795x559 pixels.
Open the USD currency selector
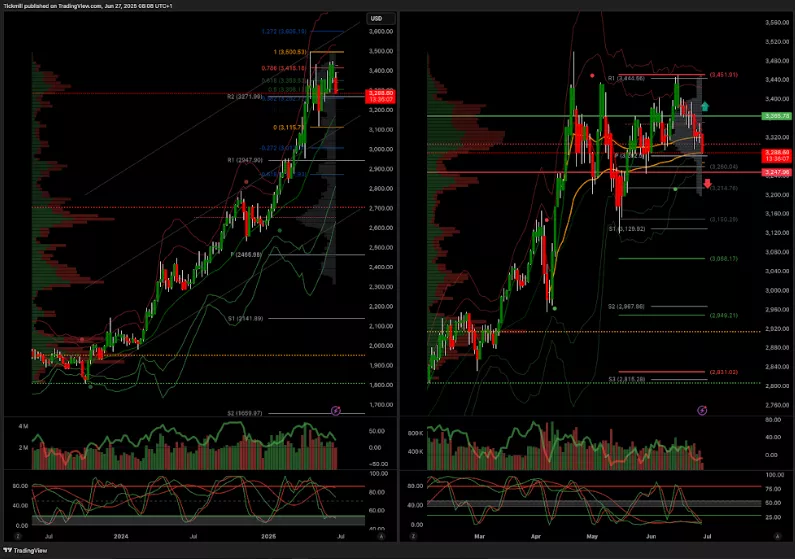tap(377, 18)
